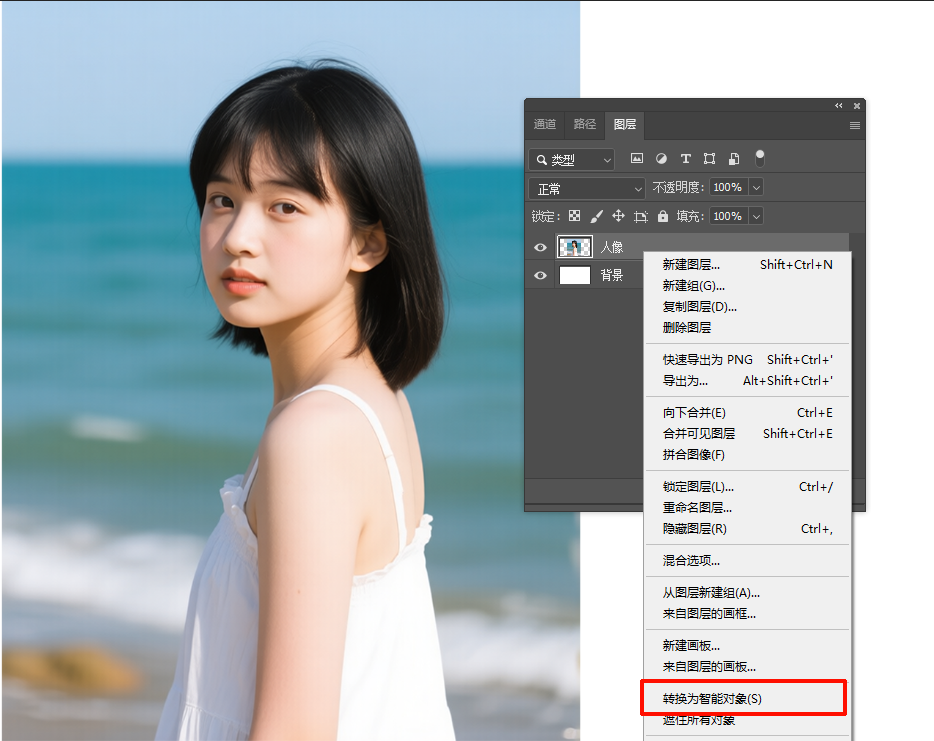Click the 人像 layer thumbnail
Screen dimensions: 934x741
point(574,247)
